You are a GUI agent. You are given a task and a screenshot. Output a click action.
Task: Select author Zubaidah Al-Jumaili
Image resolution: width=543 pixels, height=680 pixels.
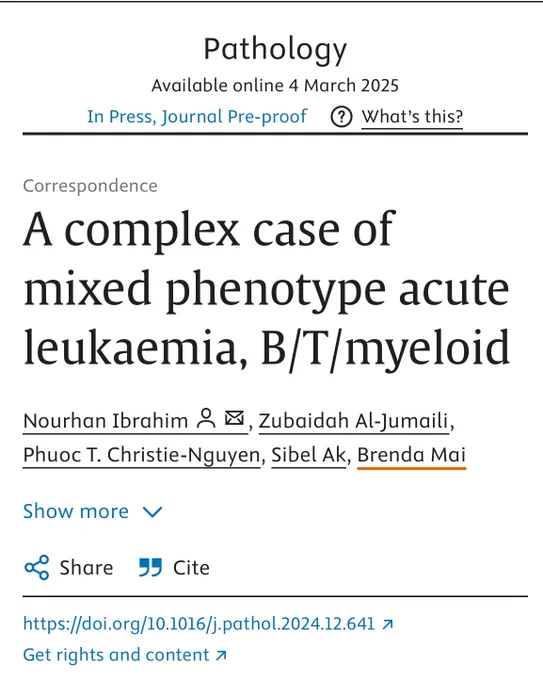tap(353, 421)
